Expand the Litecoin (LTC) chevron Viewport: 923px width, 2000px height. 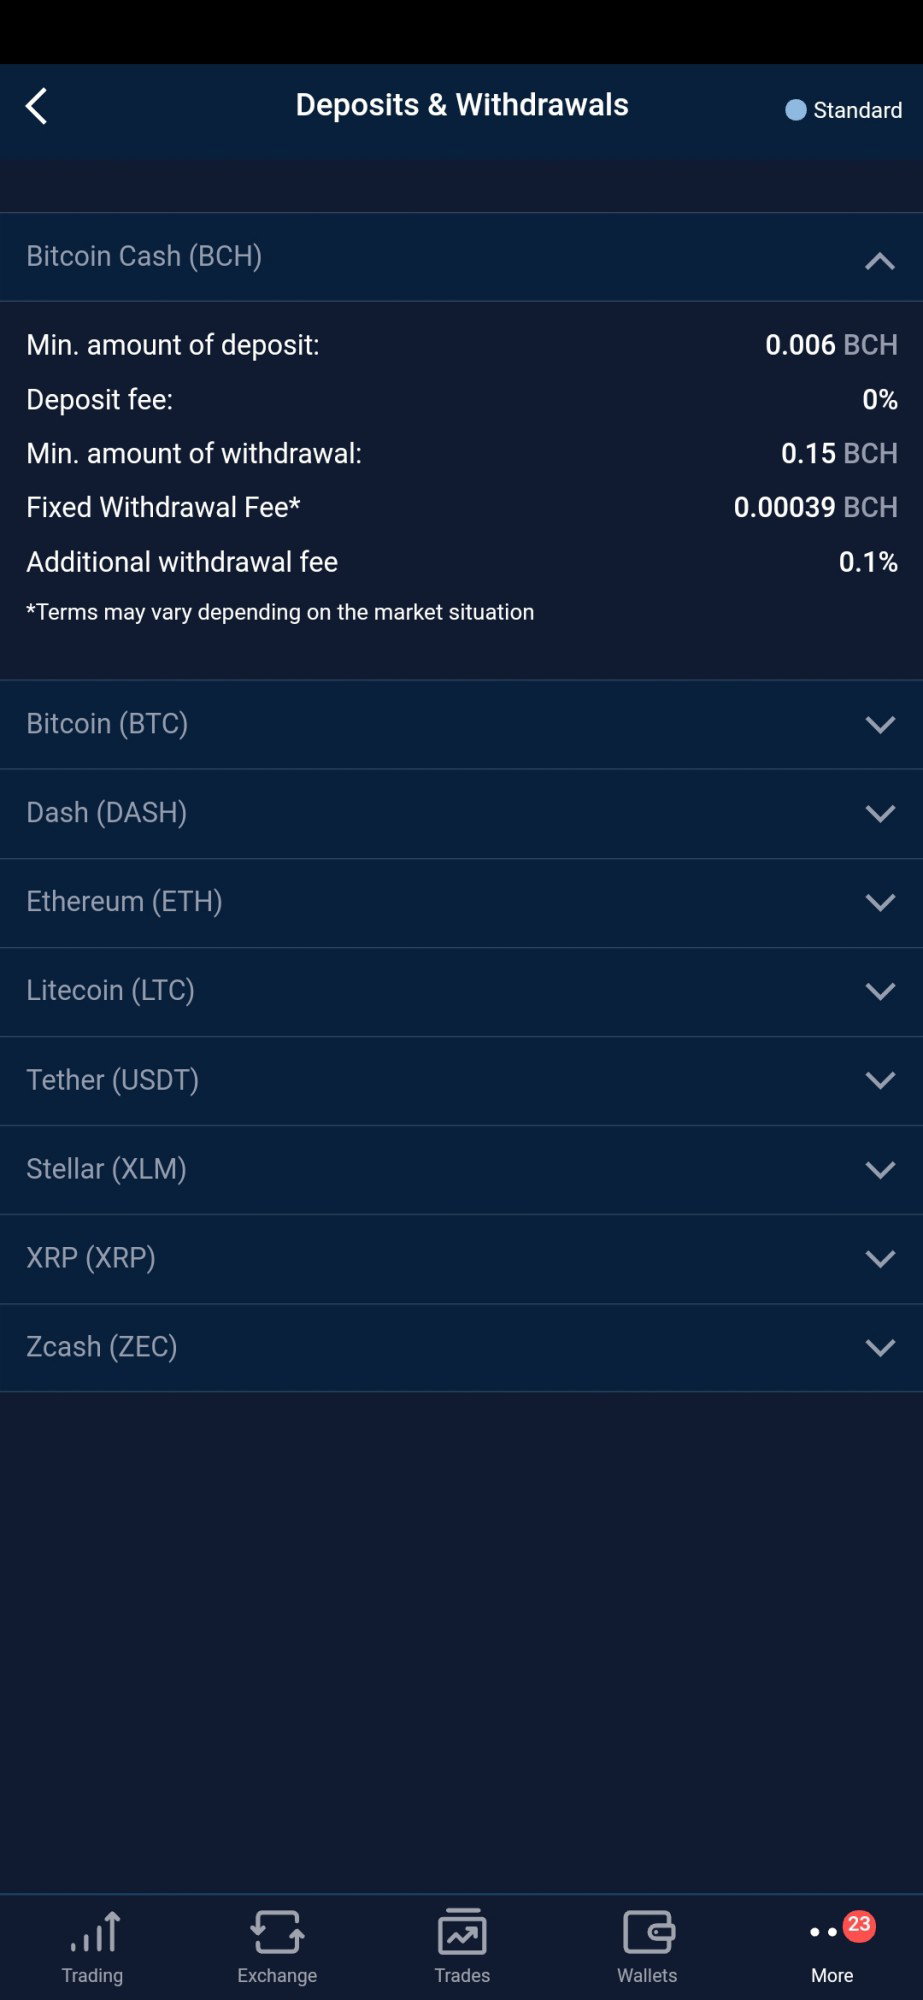(x=880, y=991)
